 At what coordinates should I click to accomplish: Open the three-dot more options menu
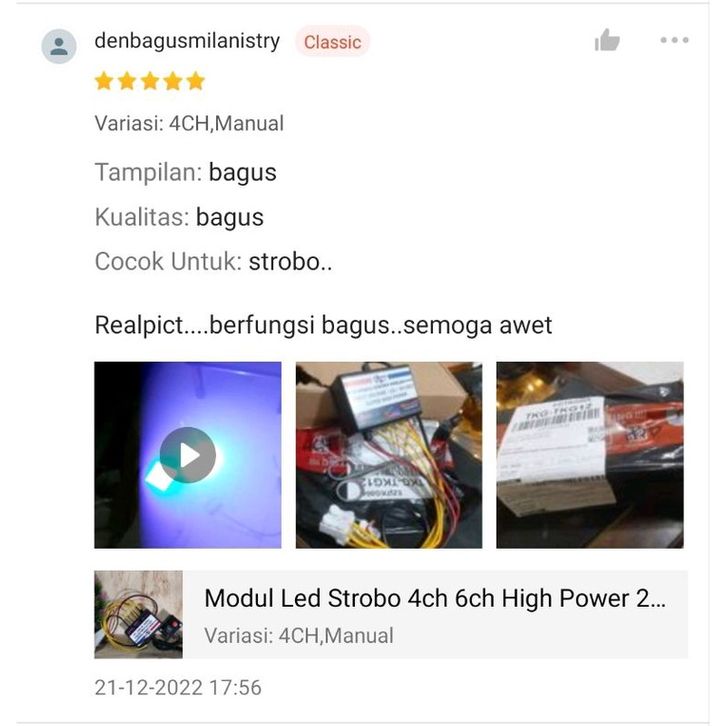click(674, 40)
